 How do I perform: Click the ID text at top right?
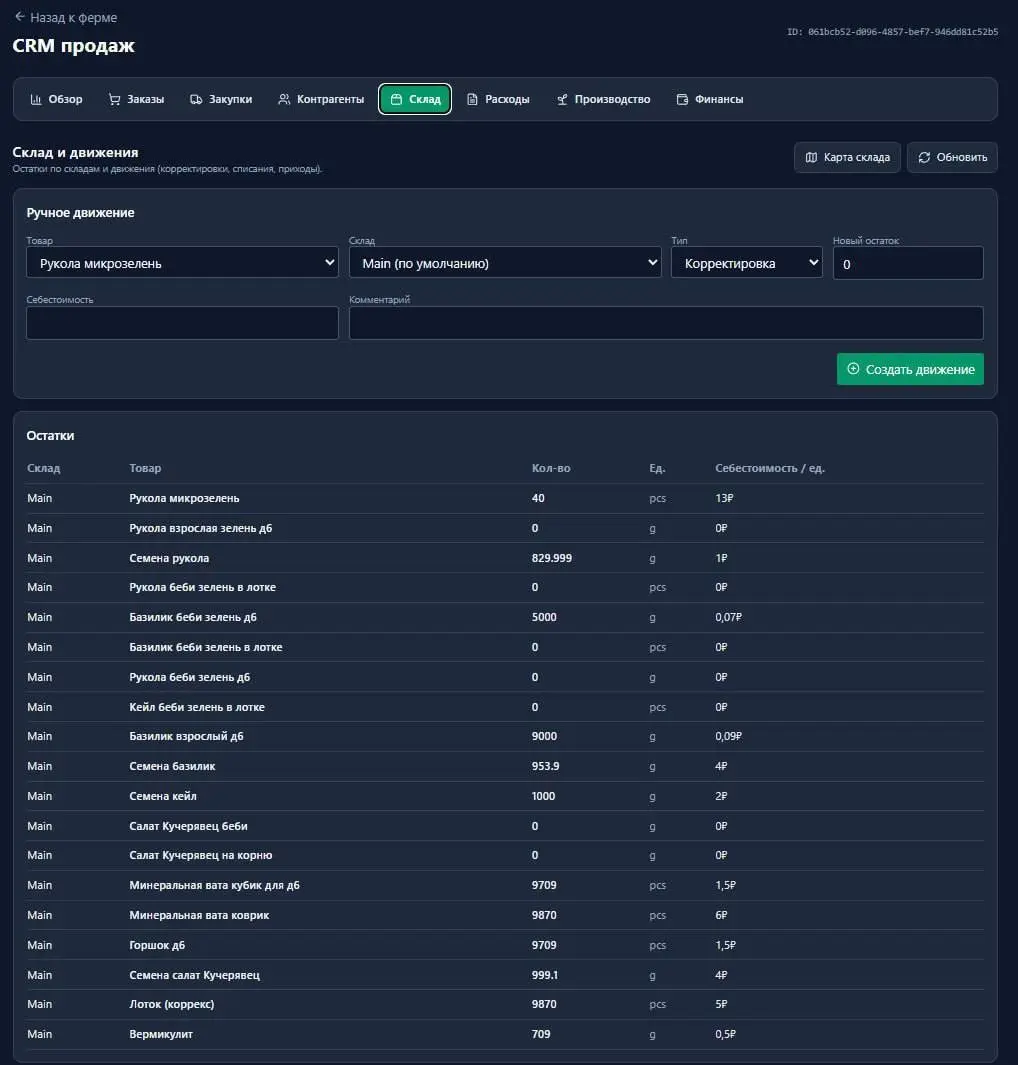pos(892,32)
